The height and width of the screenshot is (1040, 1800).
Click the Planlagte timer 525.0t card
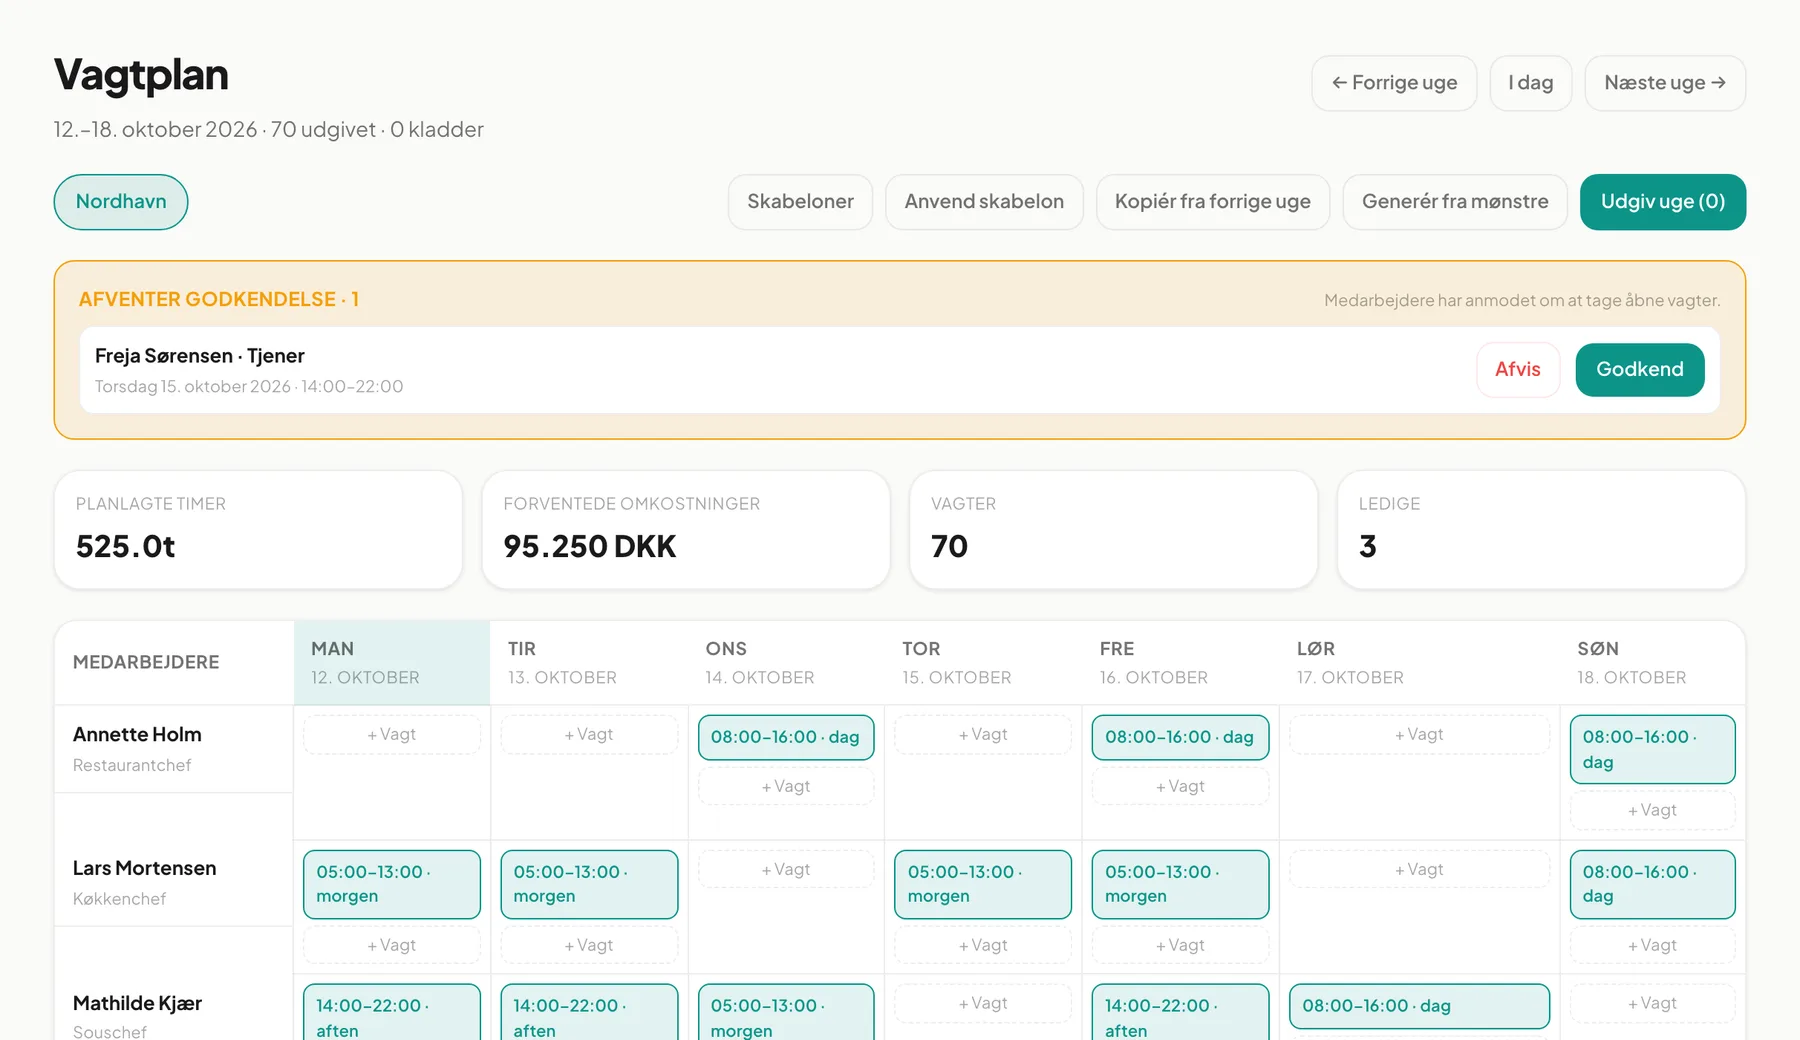point(258,530)
